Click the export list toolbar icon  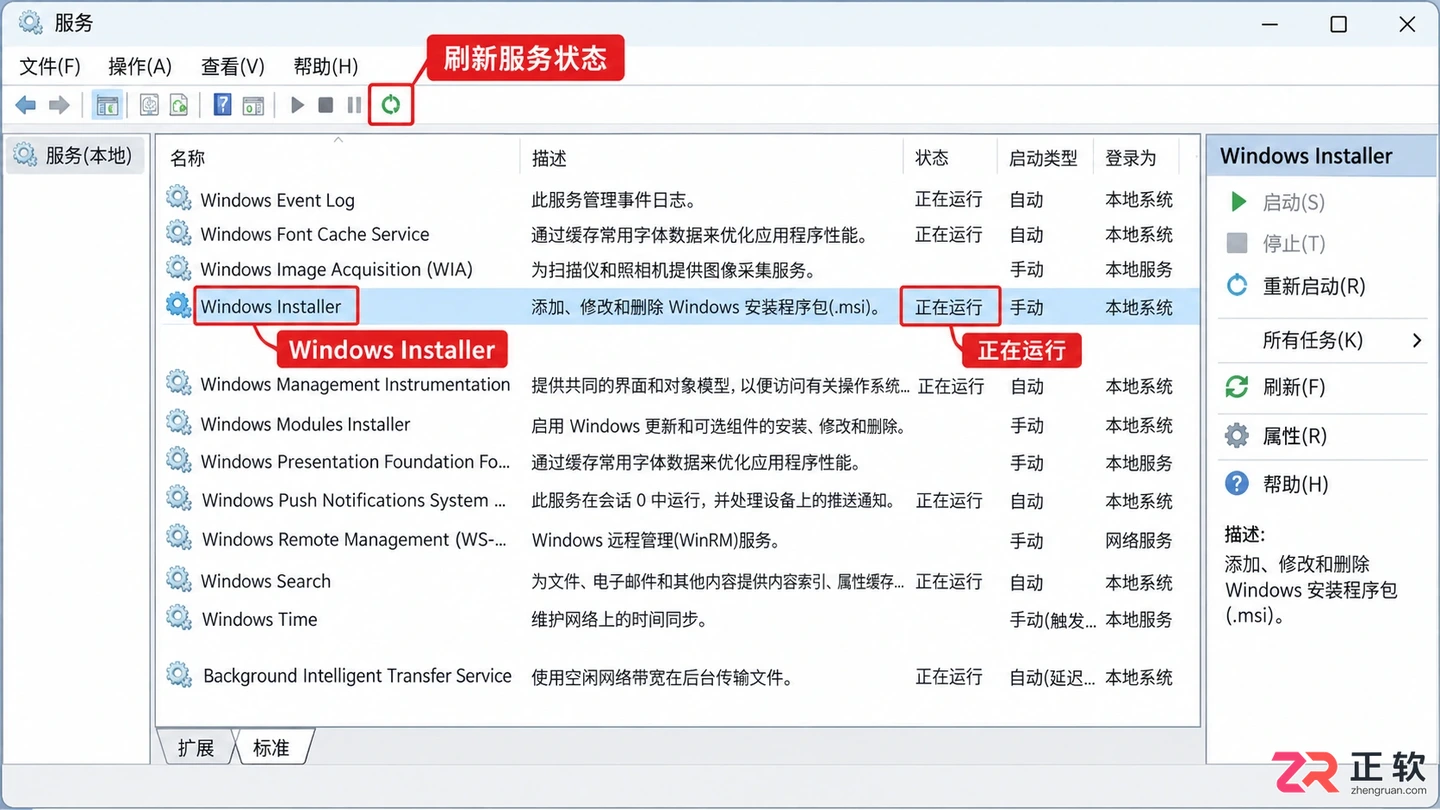point(179,105)
